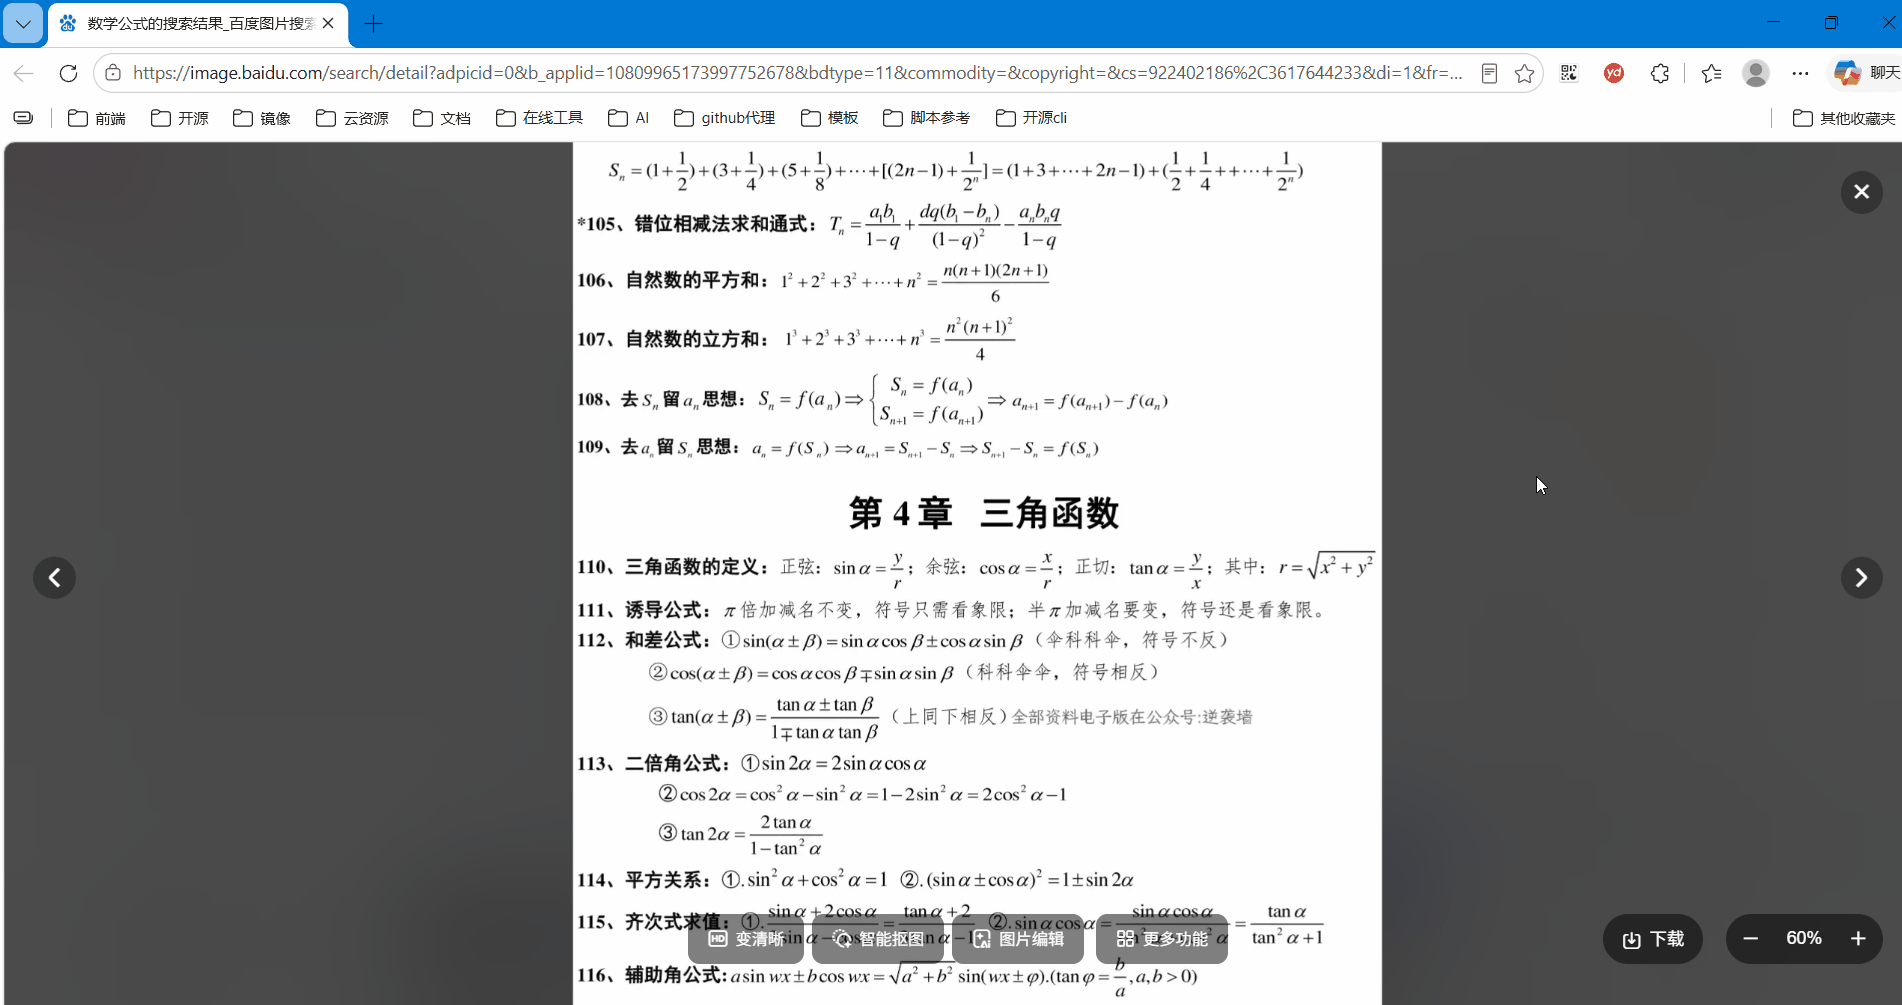Open 模板 bookmarks folder
Image resolution: width=1902 pixels, height=1005 pixels.
click(830, 118)
